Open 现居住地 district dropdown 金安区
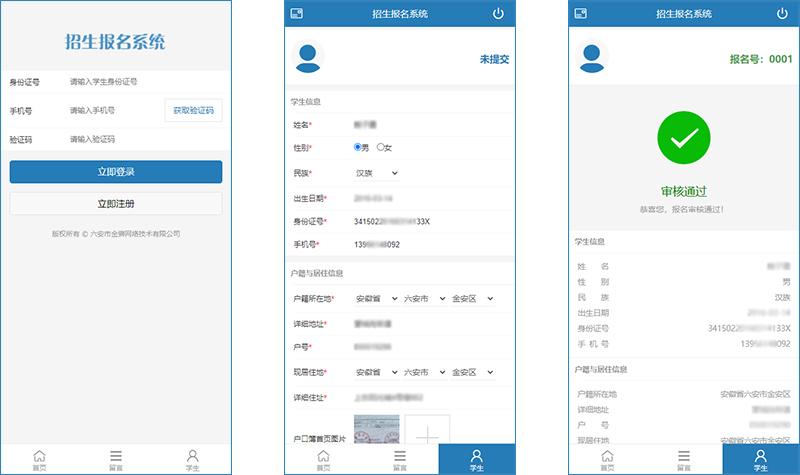This screenshot has width=800, height=475. click(x=472, y=372)
